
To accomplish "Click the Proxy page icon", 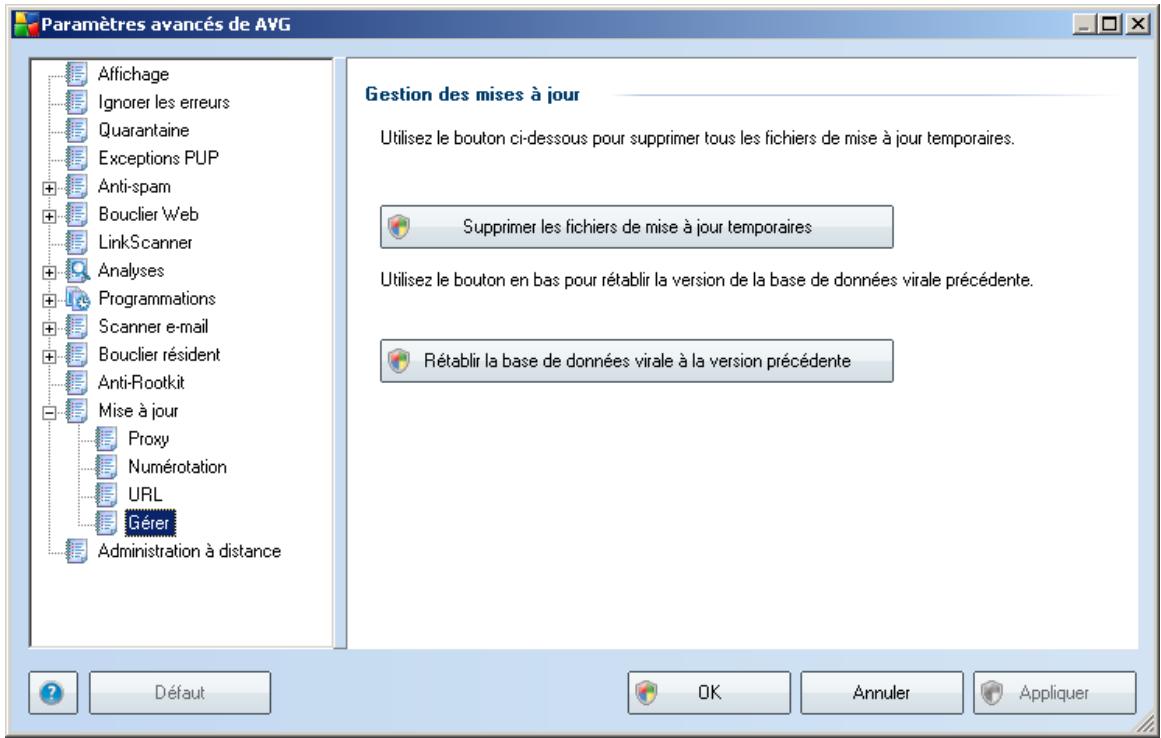I will [107, 439].
